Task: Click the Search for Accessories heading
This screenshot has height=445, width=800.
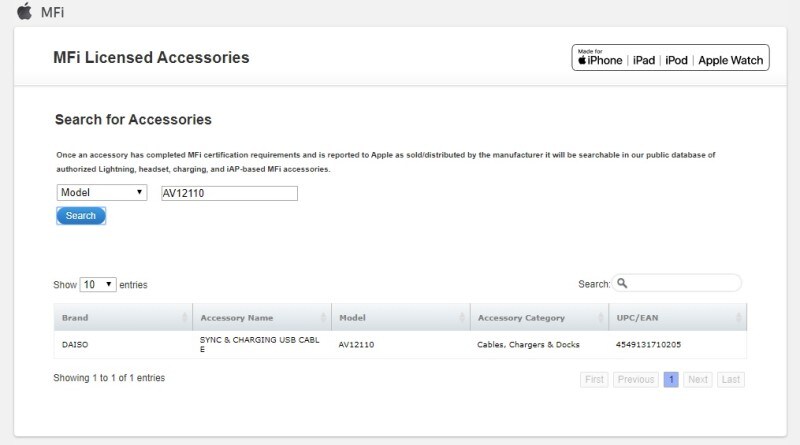Action: click(x=133, y=119)
